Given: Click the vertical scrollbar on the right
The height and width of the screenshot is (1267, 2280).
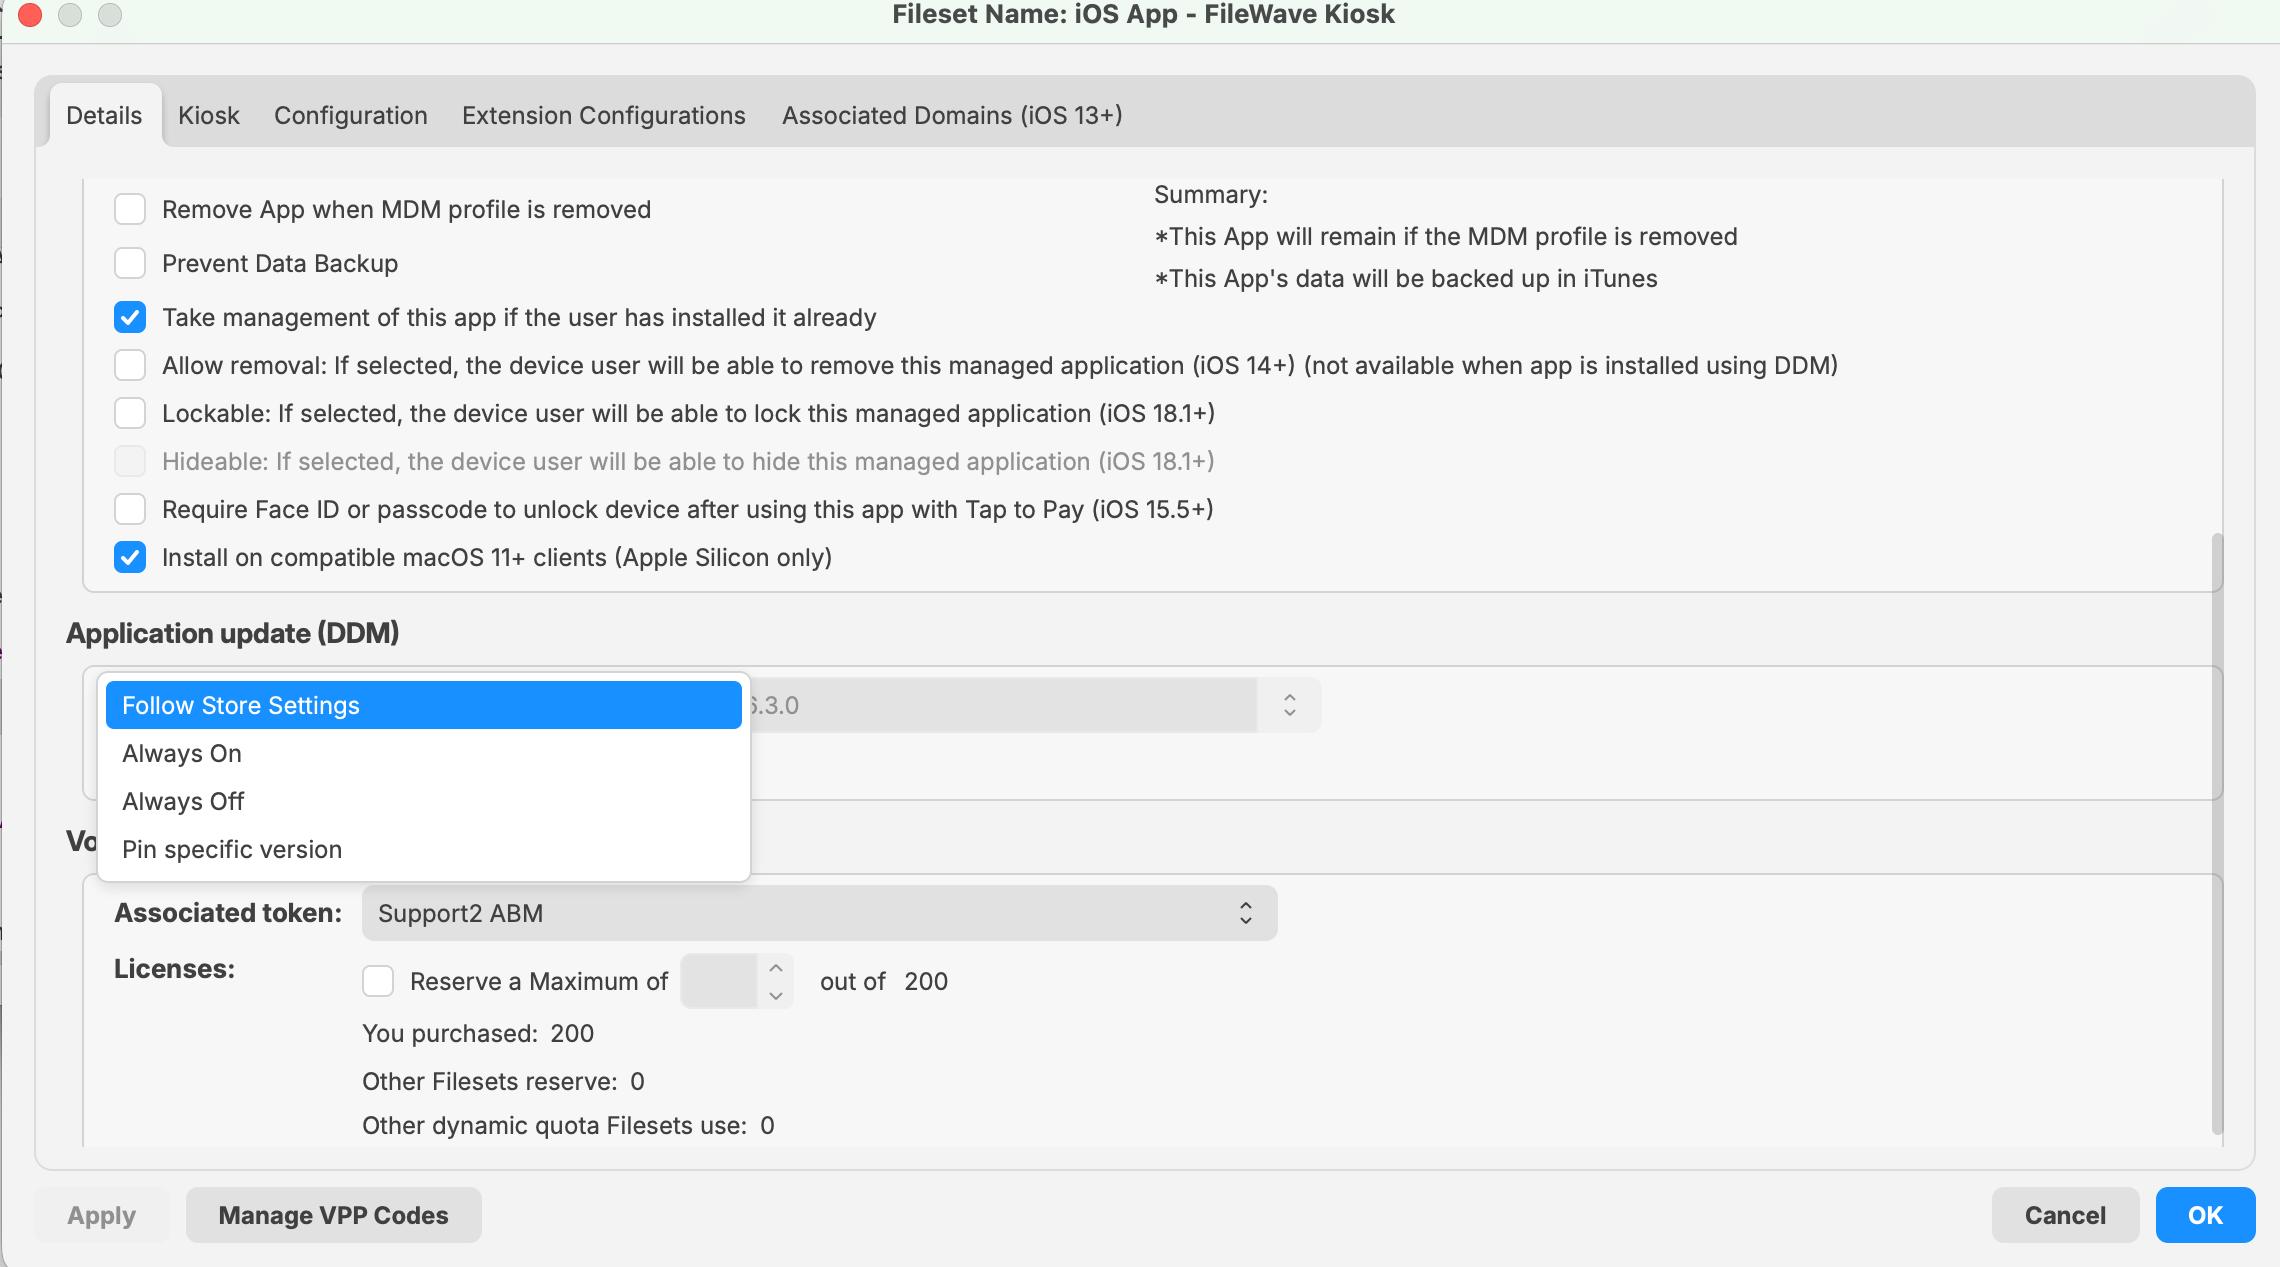Looking at the screenshot, I should [2217, 832].
